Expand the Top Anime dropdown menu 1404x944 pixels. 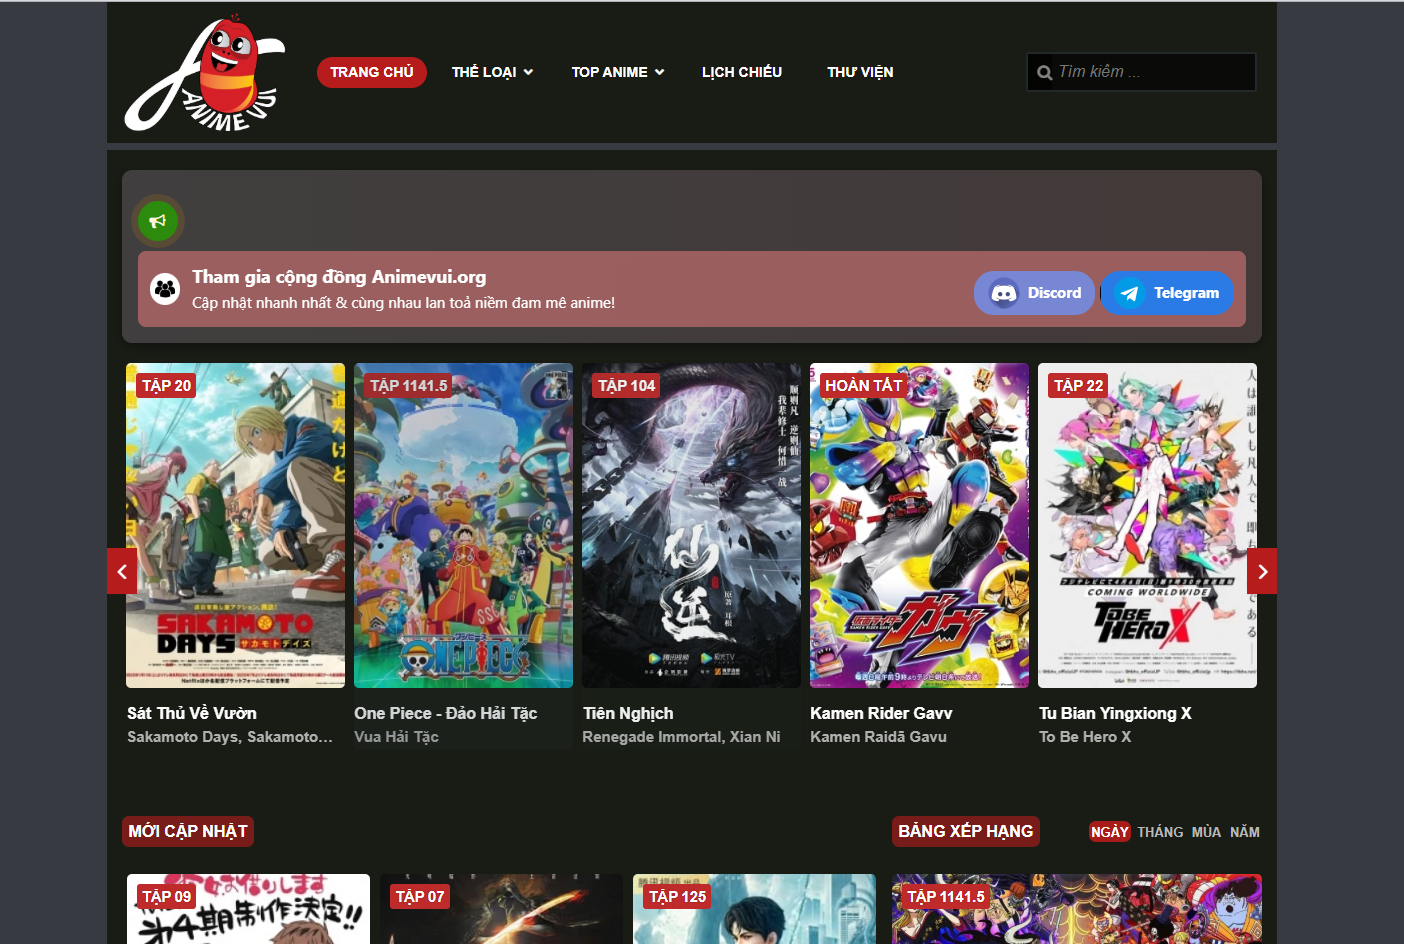[x=617, y=72]
